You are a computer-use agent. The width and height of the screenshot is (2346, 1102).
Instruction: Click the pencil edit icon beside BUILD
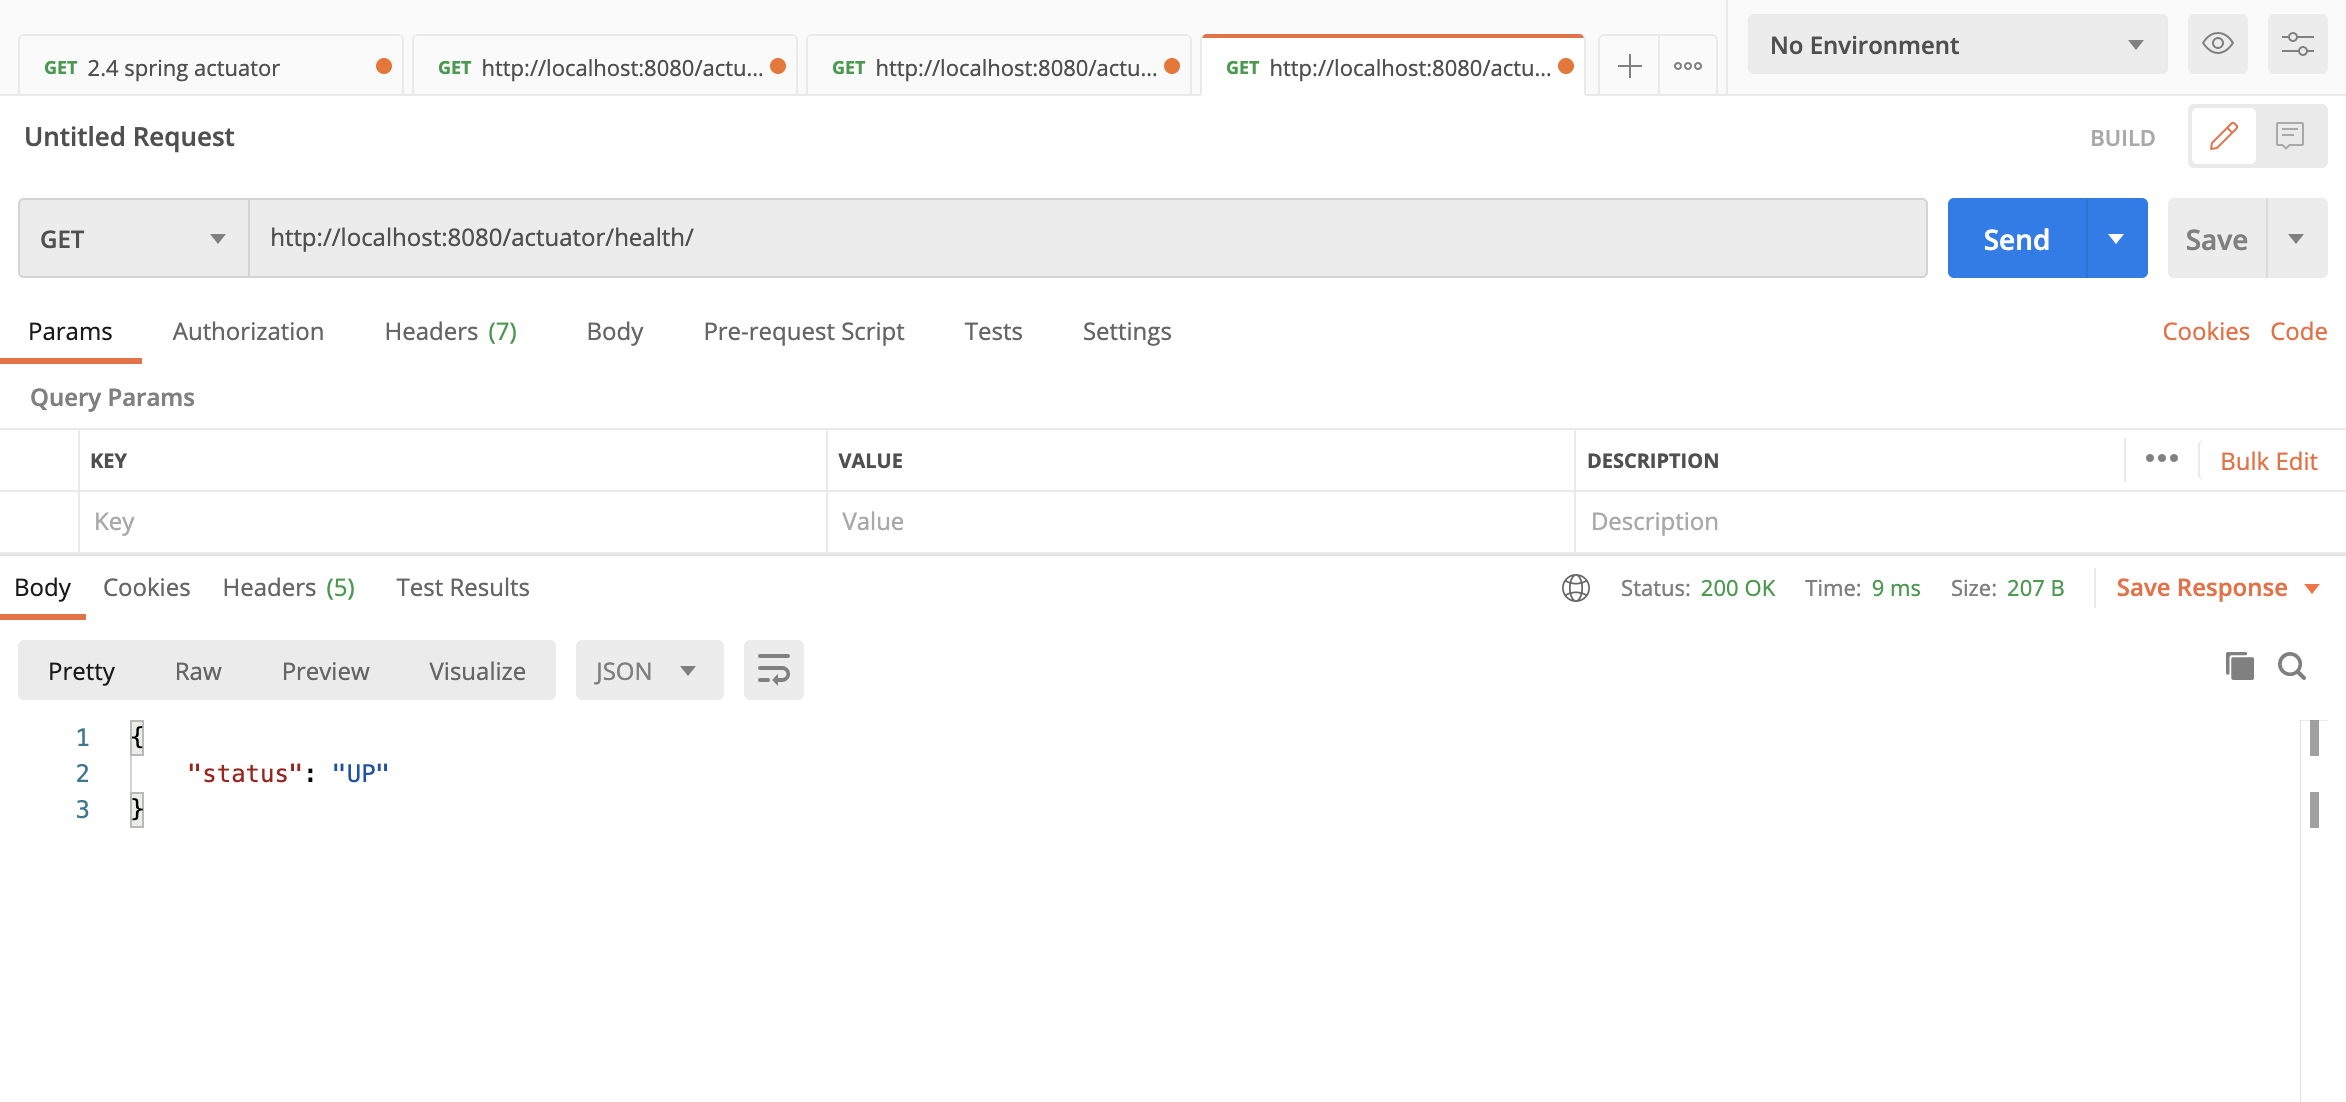tap(2223, 136)
